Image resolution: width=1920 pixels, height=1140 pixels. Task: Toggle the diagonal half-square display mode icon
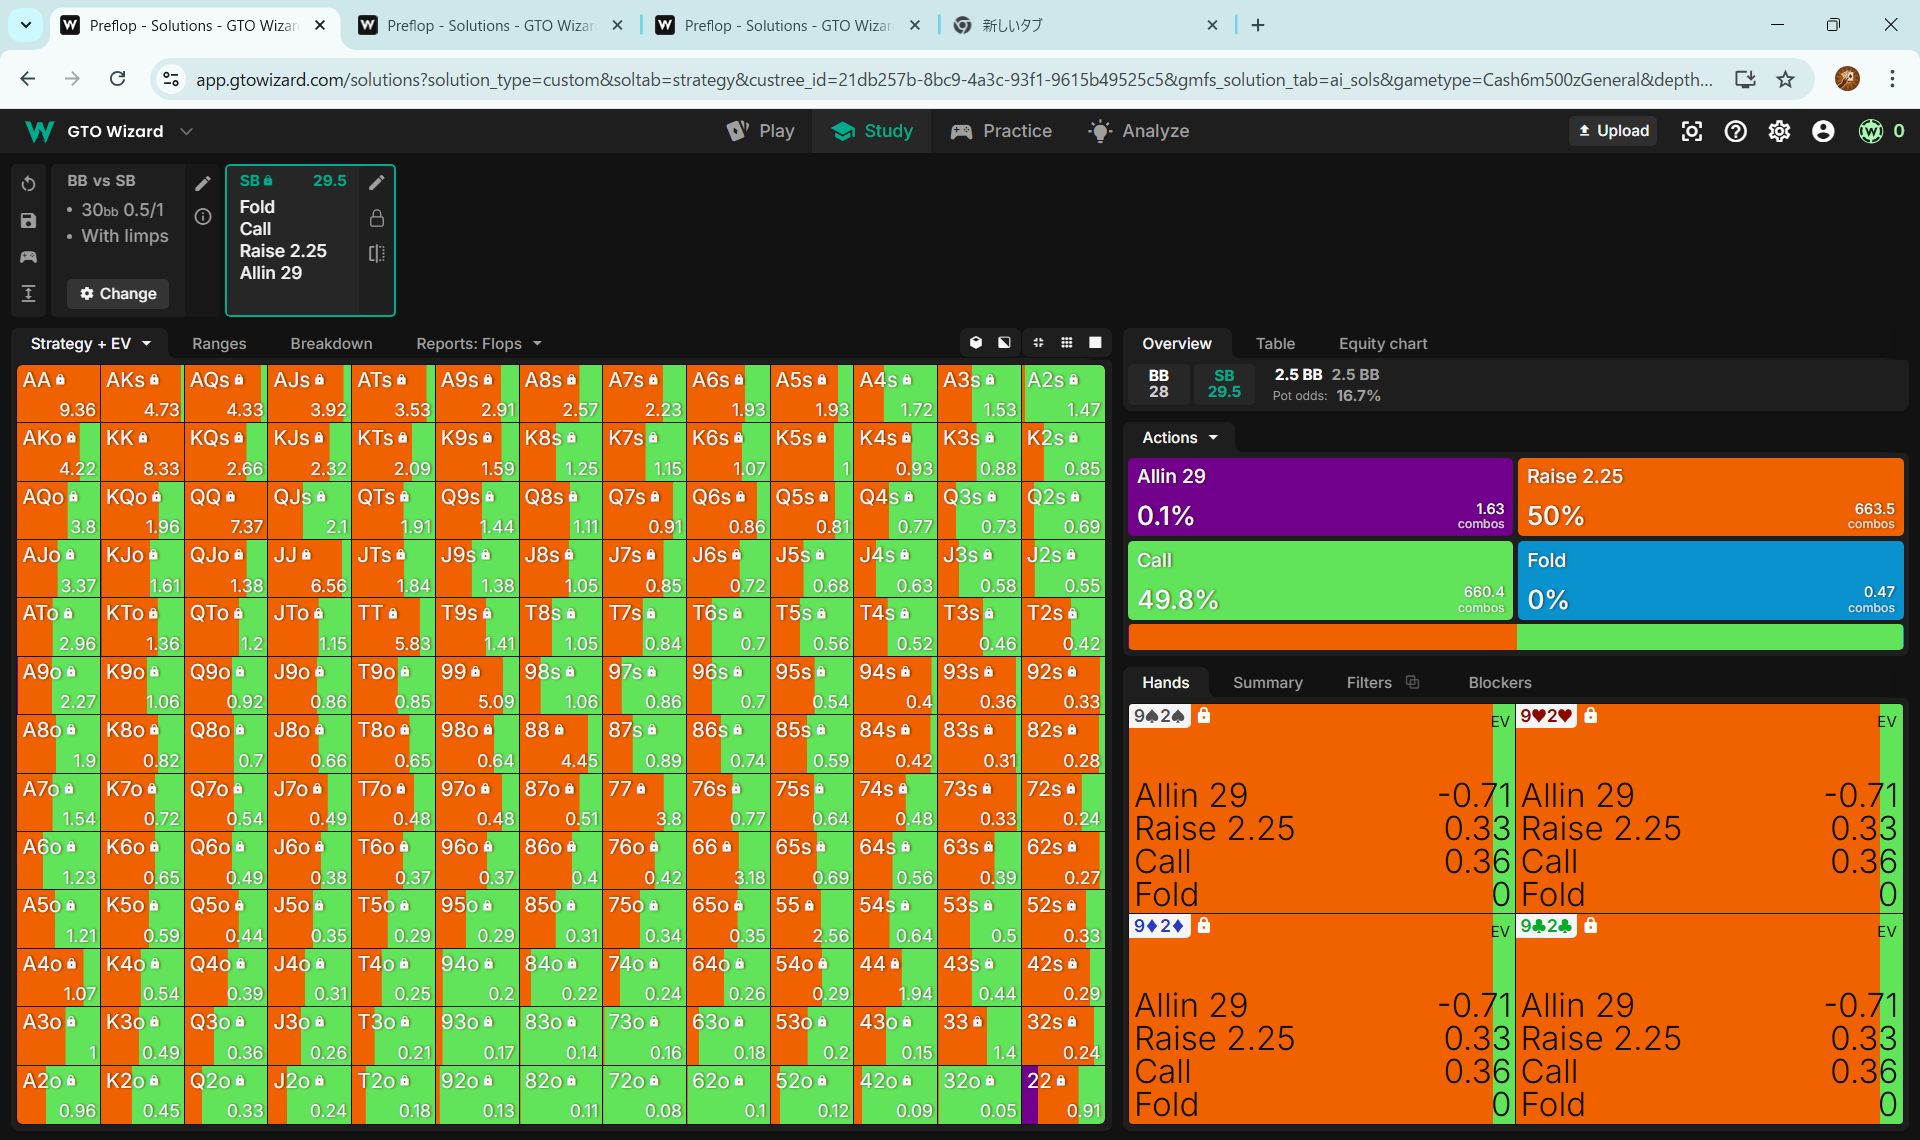click(1004, 343)
